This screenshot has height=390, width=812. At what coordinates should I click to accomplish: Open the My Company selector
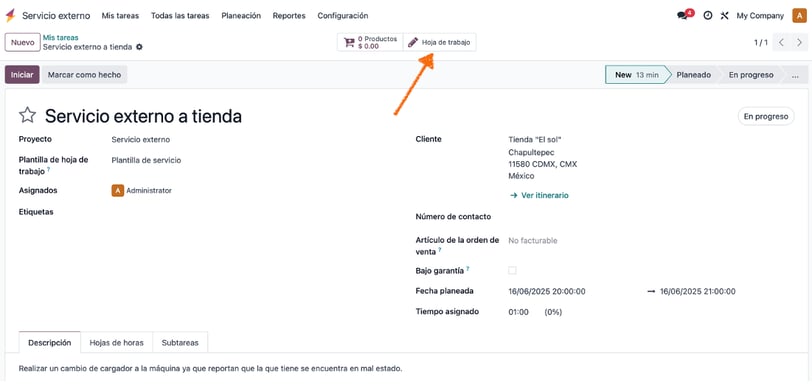[x=760, y=16]
